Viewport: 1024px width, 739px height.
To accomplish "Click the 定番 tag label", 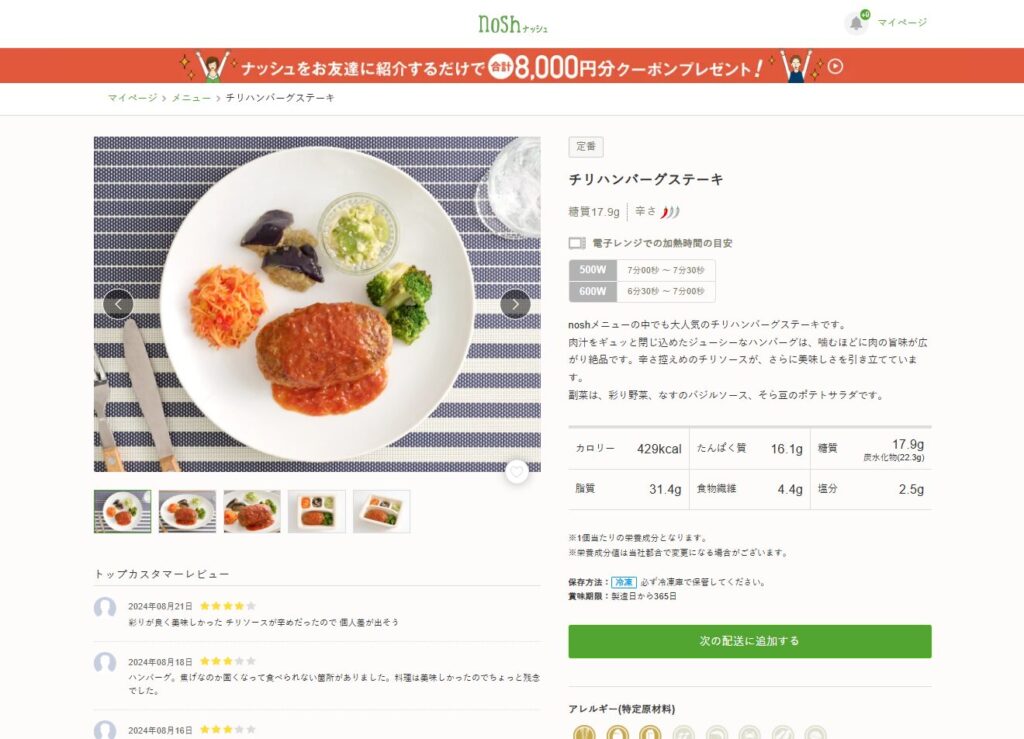I will pyautogui.click(x=586, y=147).
